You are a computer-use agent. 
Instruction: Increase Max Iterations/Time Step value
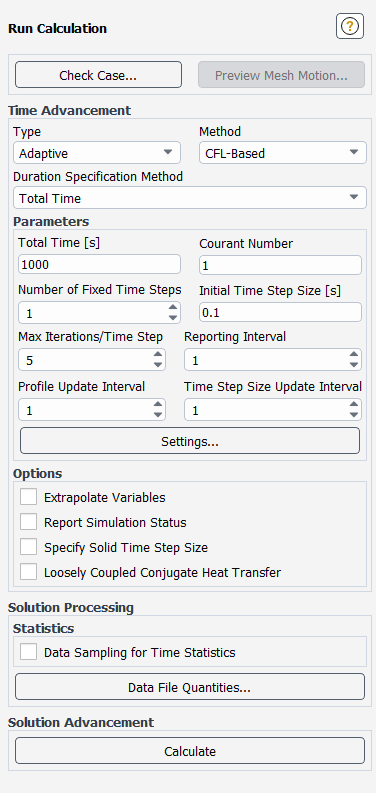[158, 355]
